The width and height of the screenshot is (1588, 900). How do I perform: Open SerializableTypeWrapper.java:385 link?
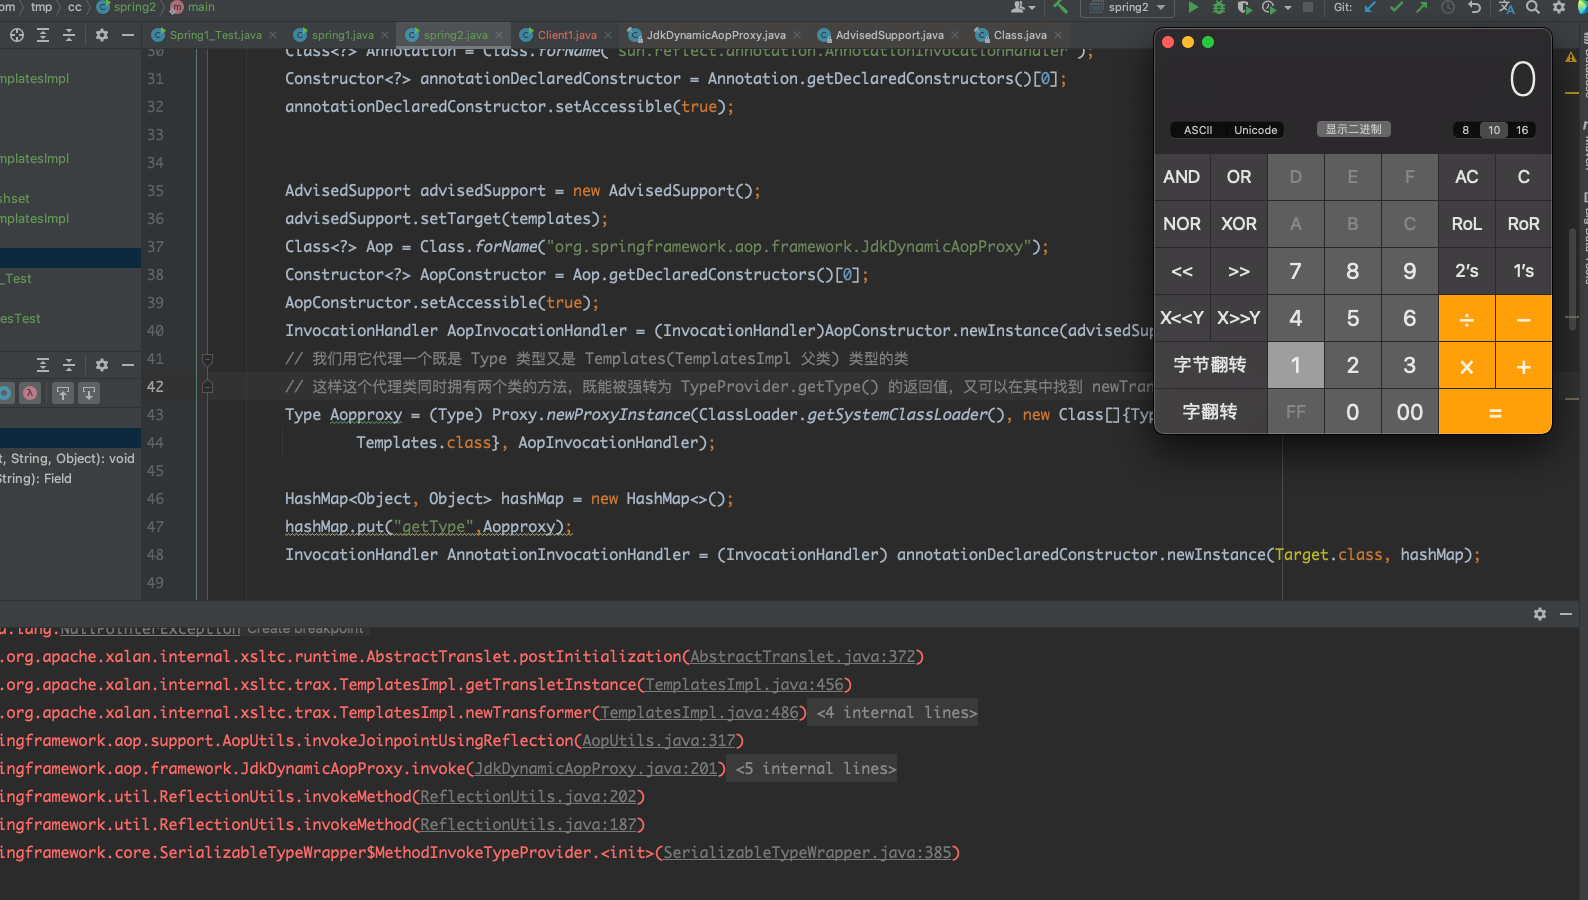(x=807, y=853)
